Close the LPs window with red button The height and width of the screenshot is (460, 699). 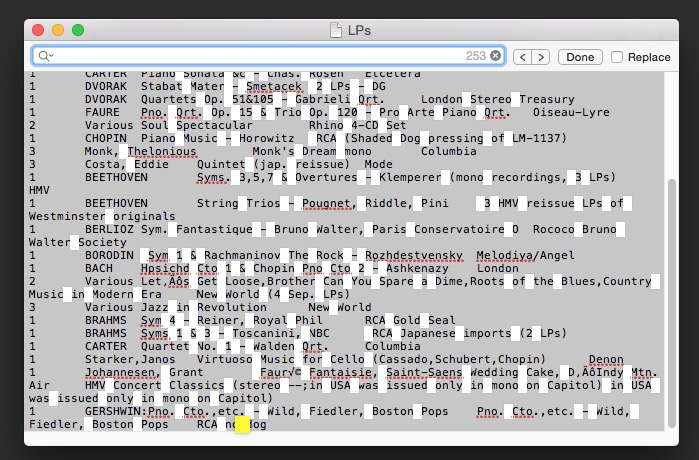[38, 30]
